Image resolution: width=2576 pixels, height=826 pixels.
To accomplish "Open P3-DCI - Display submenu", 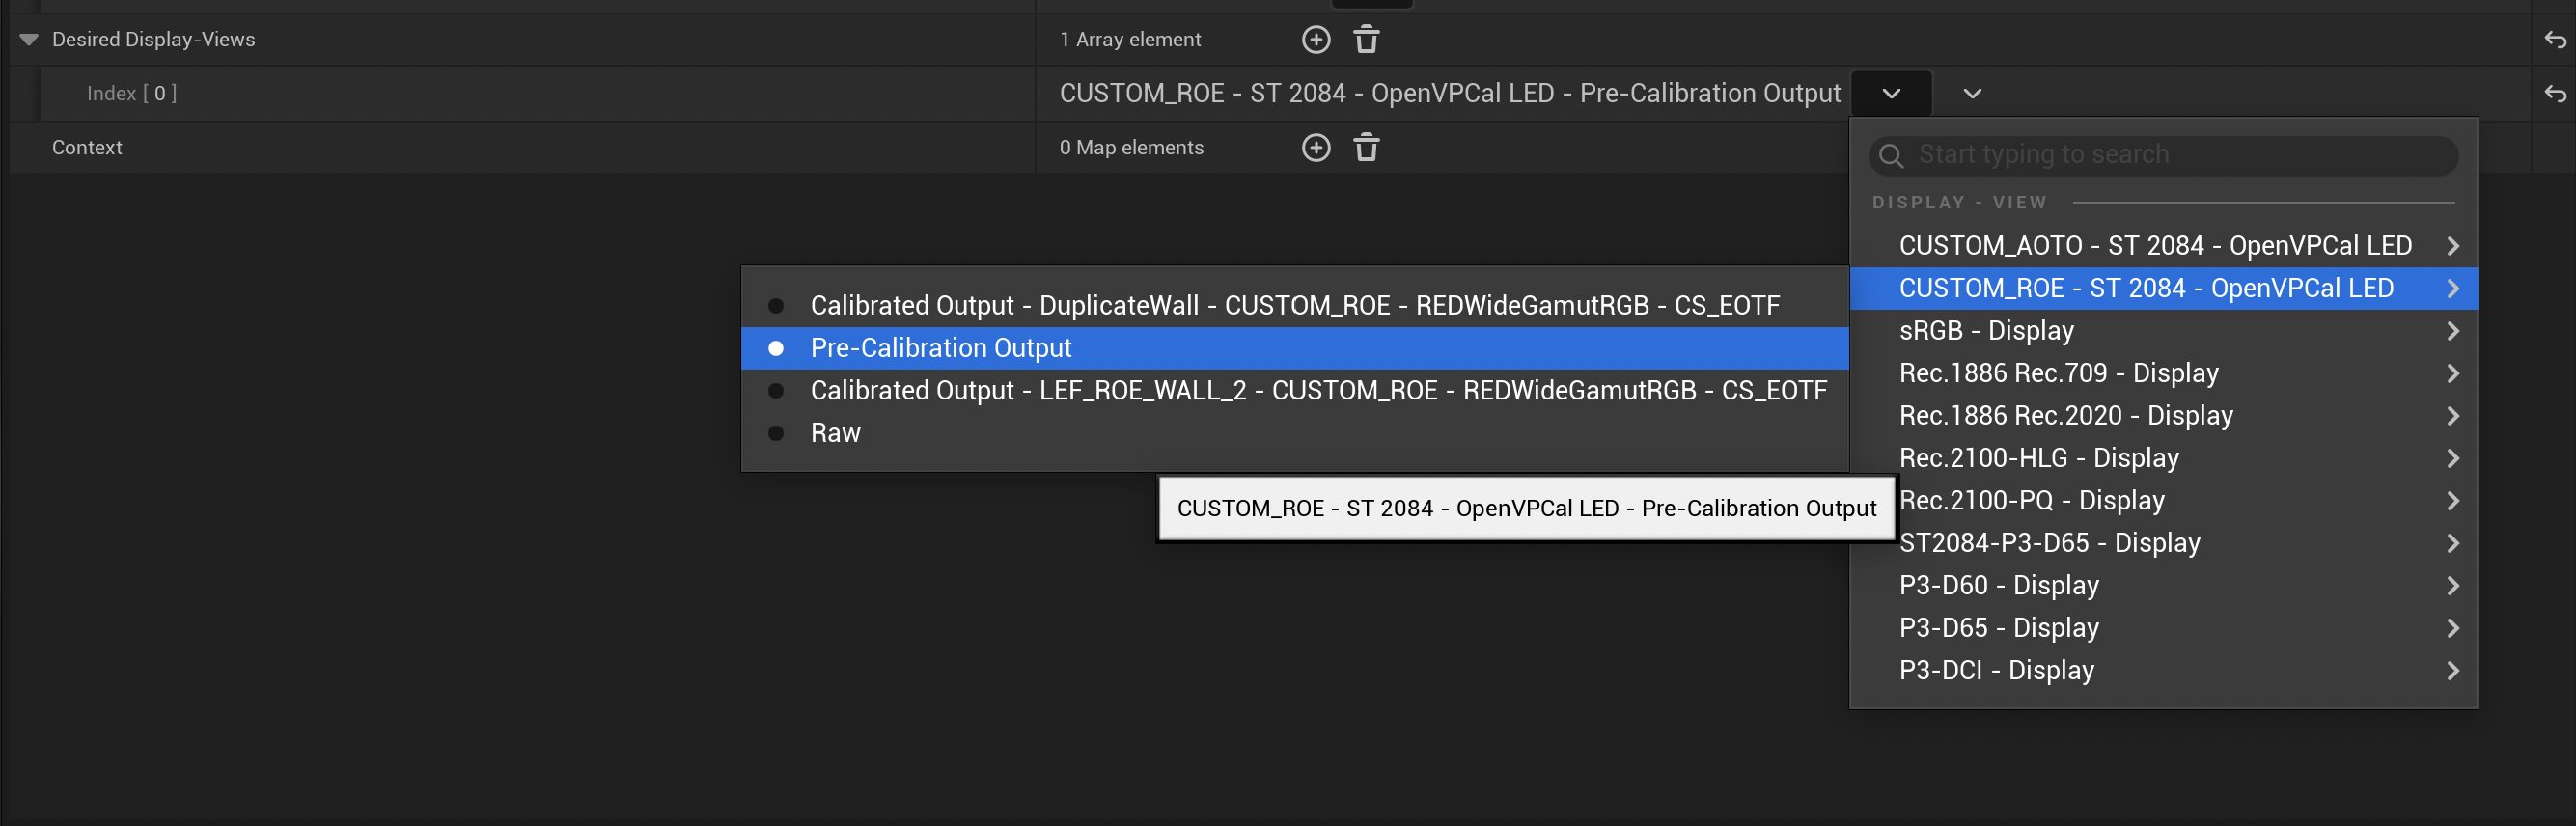I will (x=2163, y=671).
